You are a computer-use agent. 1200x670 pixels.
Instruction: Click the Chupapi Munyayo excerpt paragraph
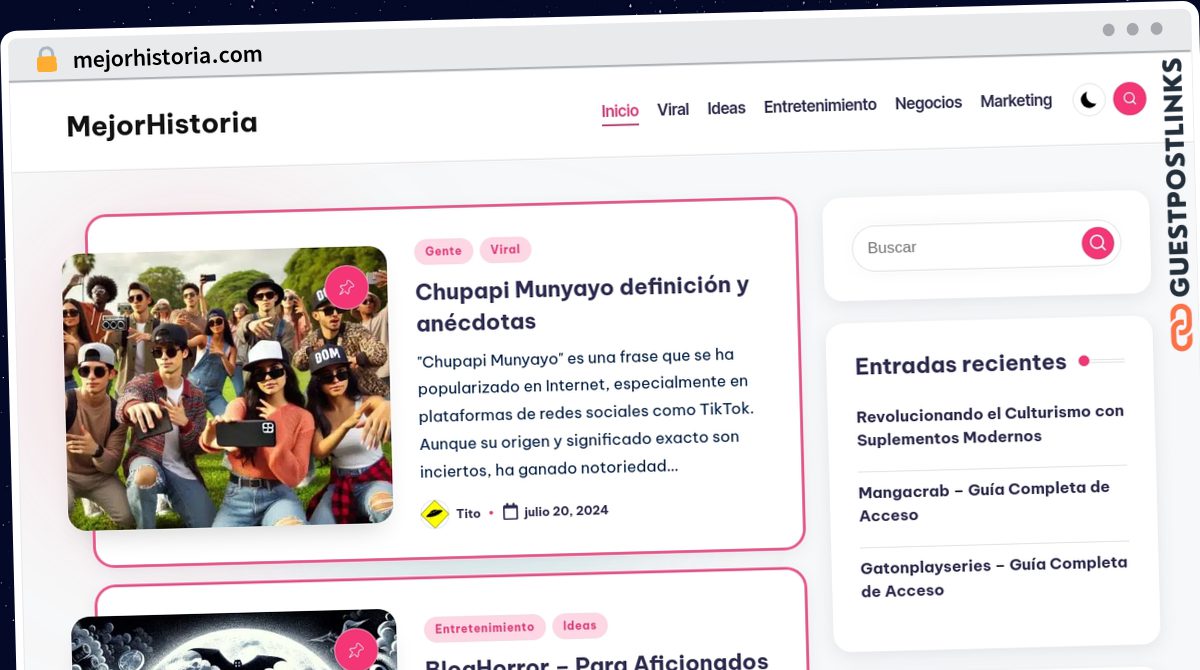coord(586,411)
